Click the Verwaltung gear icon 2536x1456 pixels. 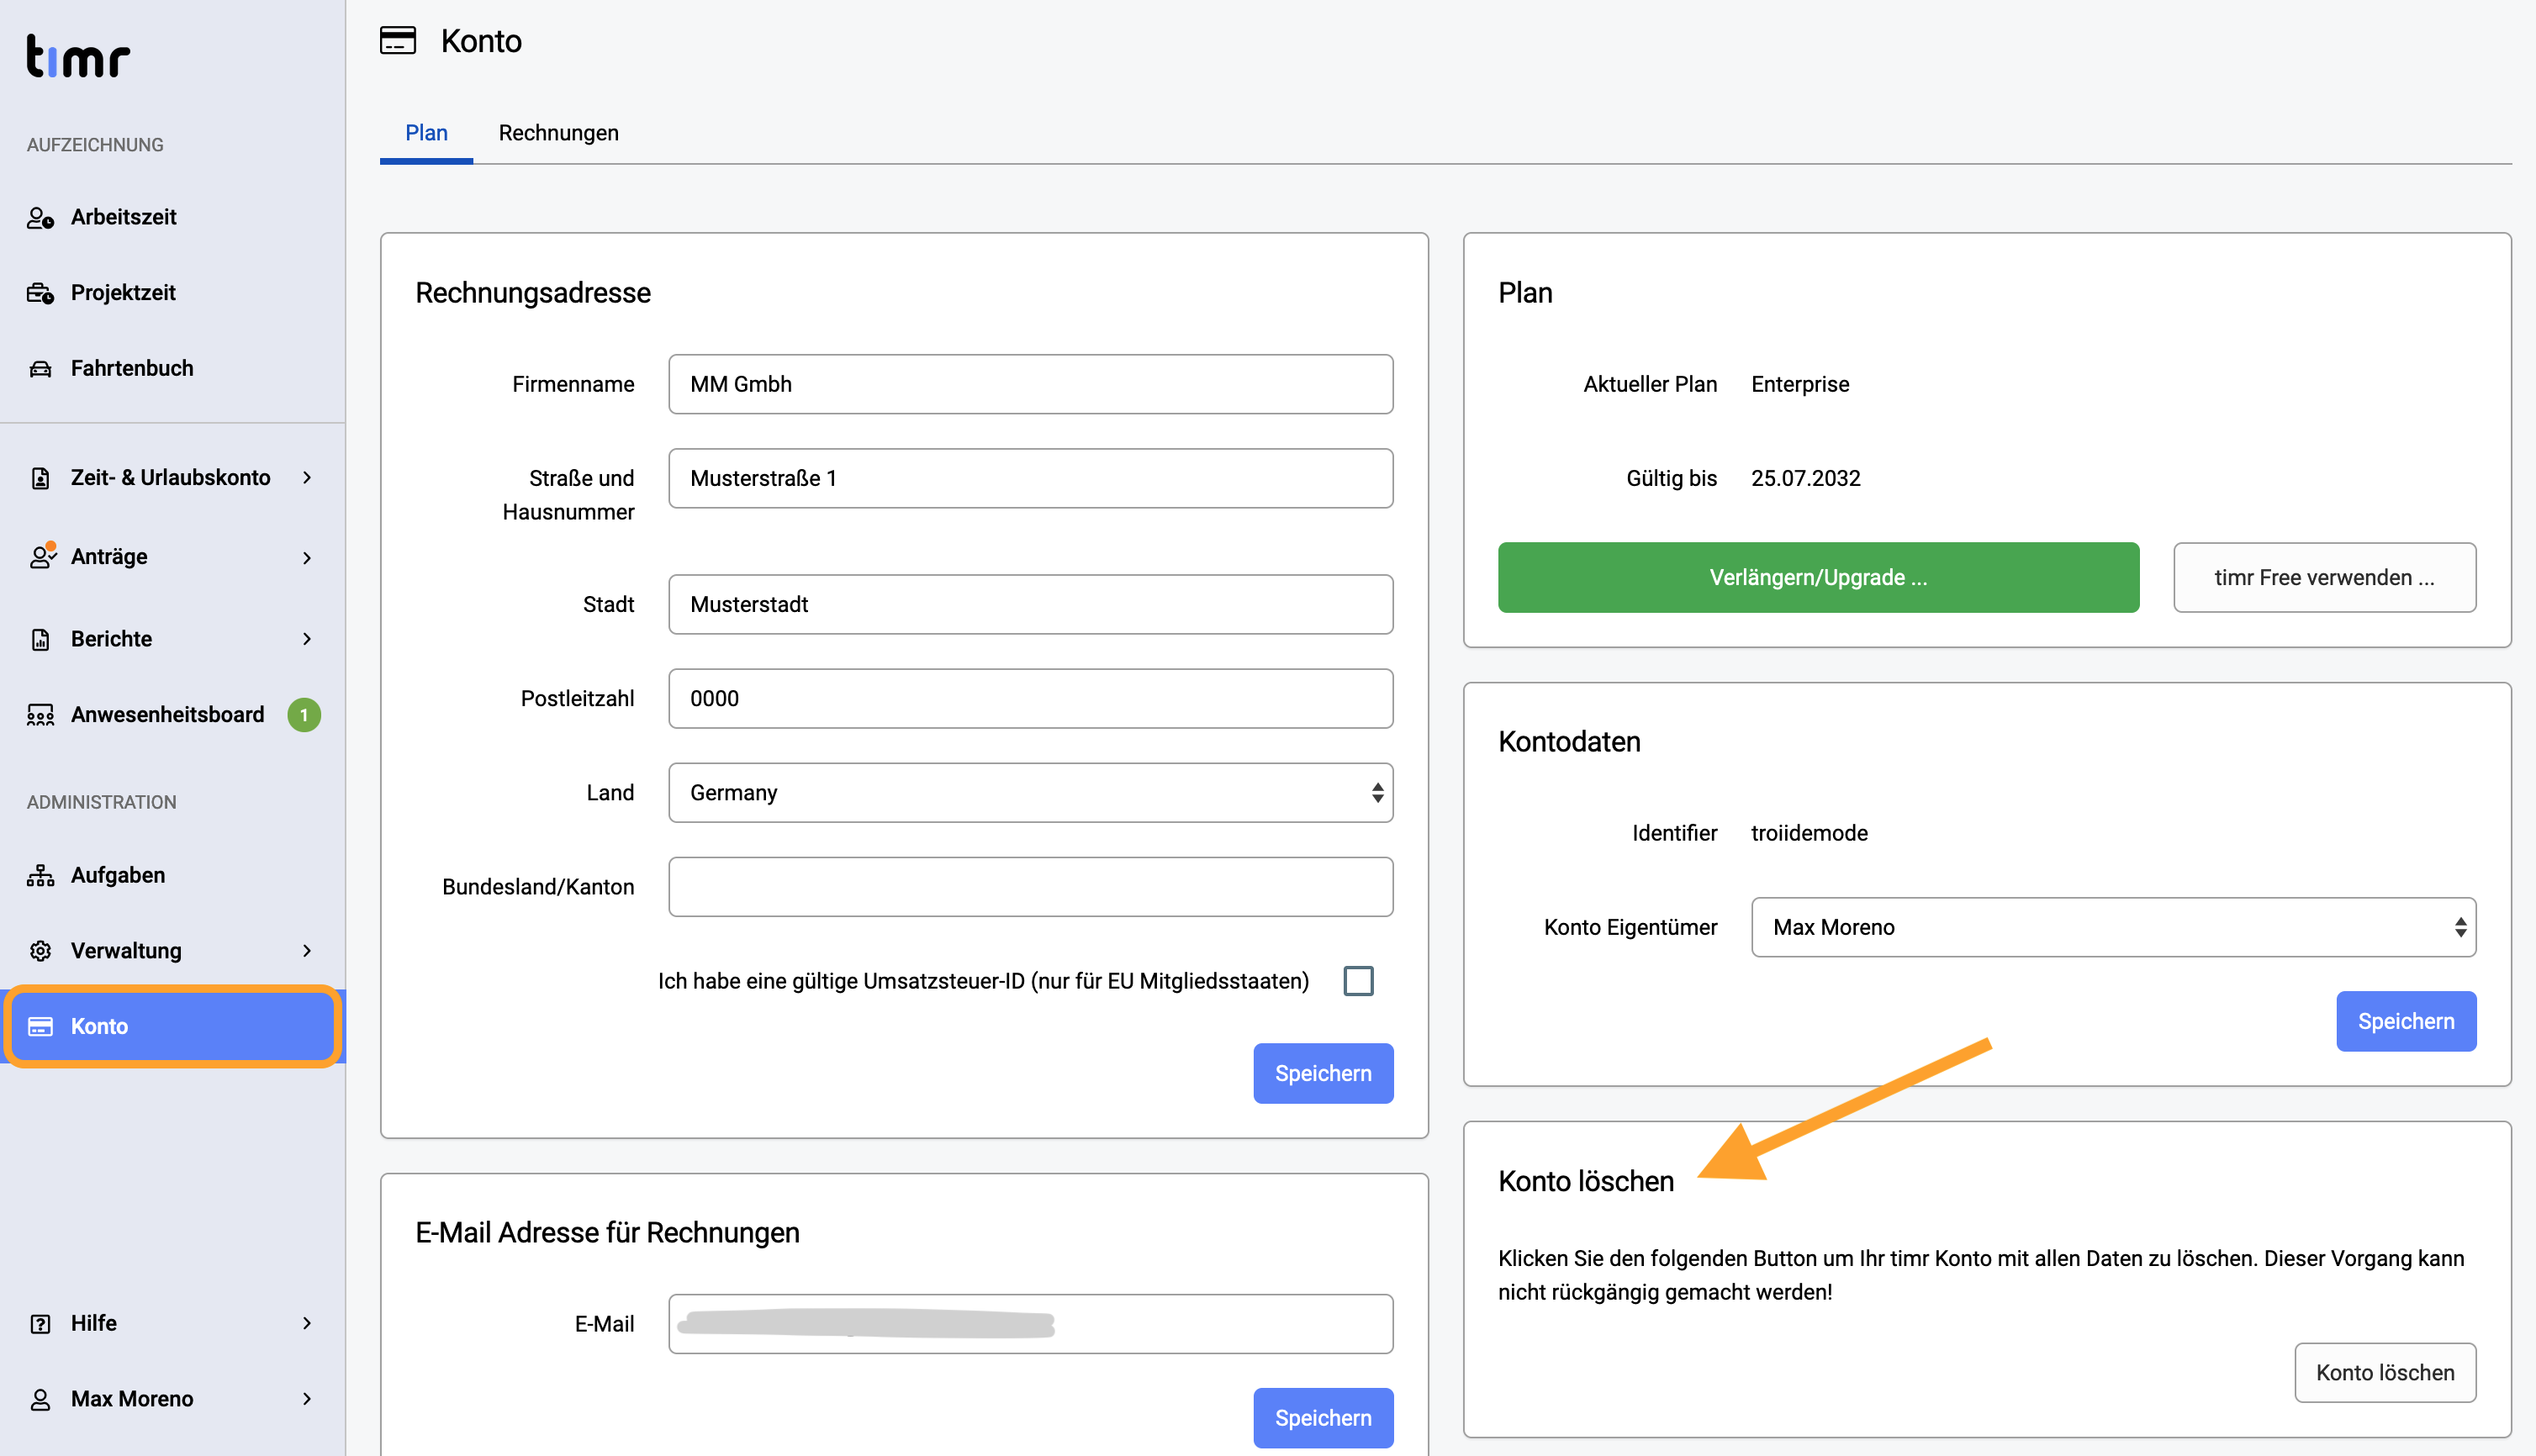tap(40, 951)
